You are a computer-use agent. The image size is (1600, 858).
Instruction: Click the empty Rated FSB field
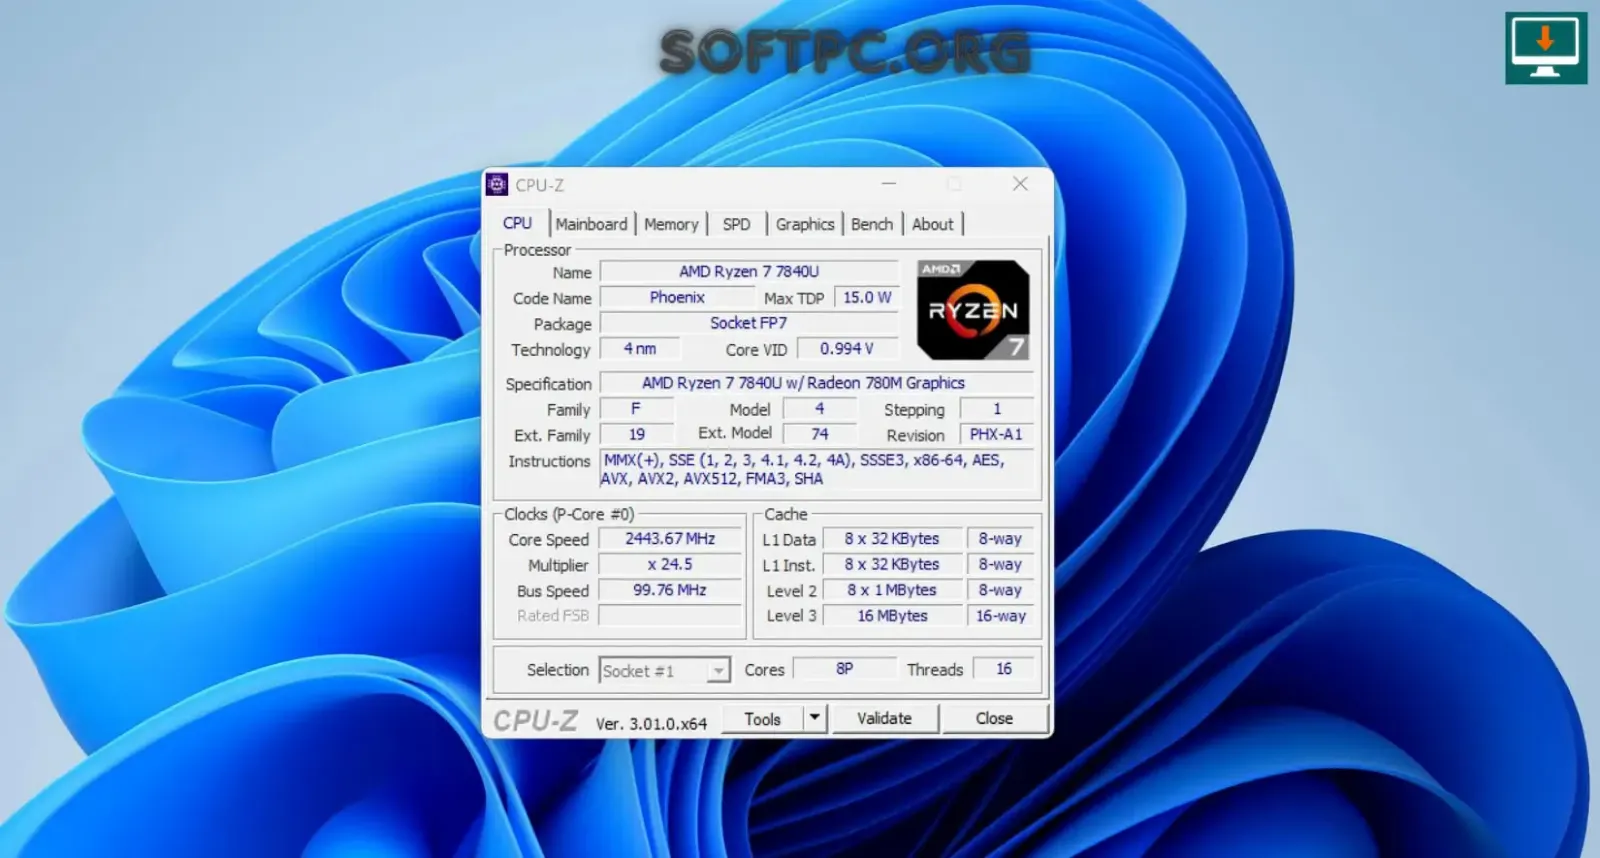(670, 616)
